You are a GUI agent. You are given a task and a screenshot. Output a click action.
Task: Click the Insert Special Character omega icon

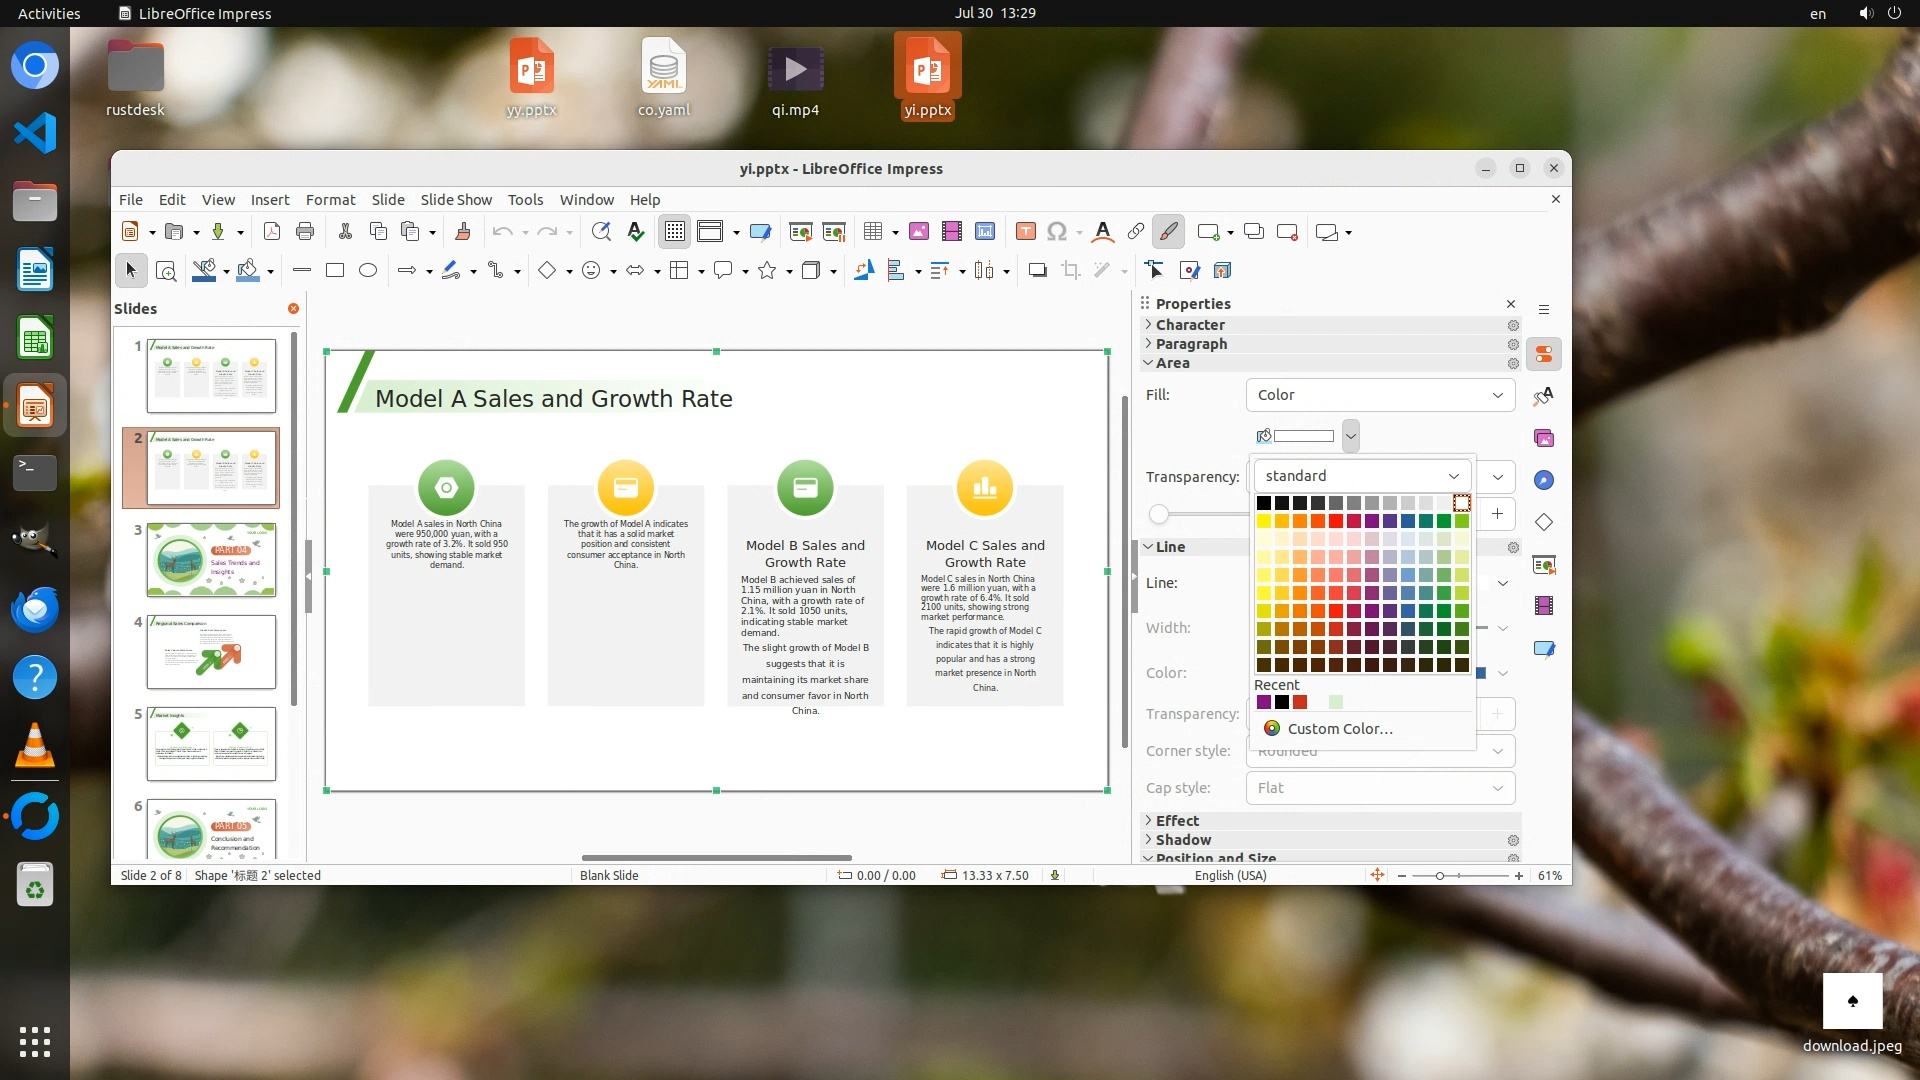pyautogui.click(x=1057, y=232)
